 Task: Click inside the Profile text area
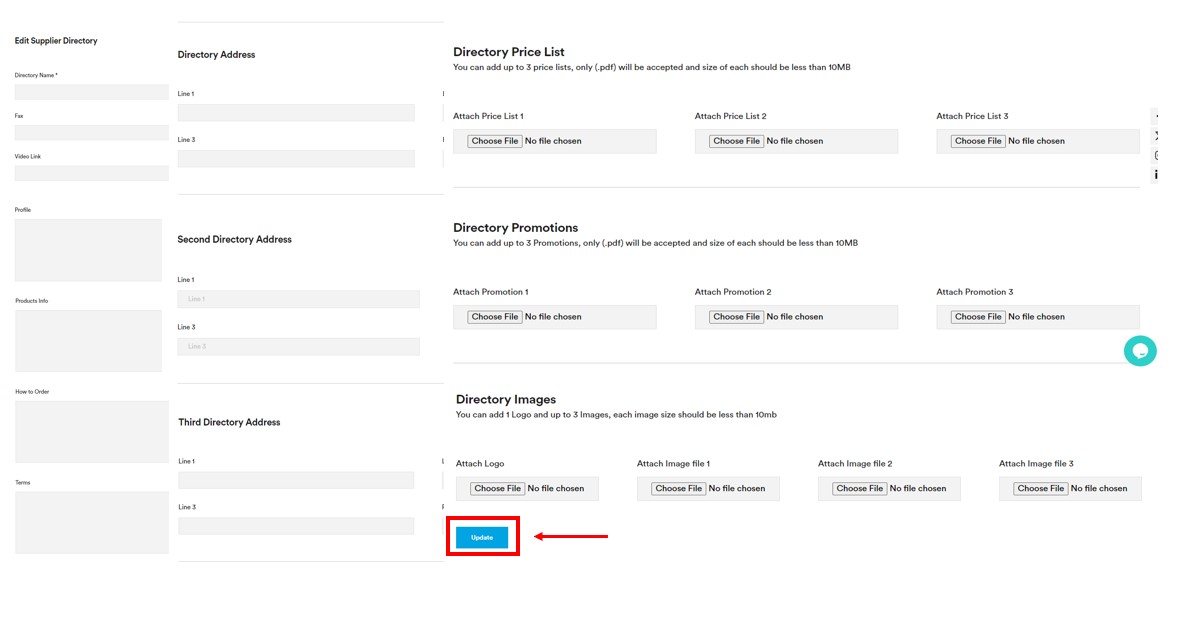click(x=88, y=250)
